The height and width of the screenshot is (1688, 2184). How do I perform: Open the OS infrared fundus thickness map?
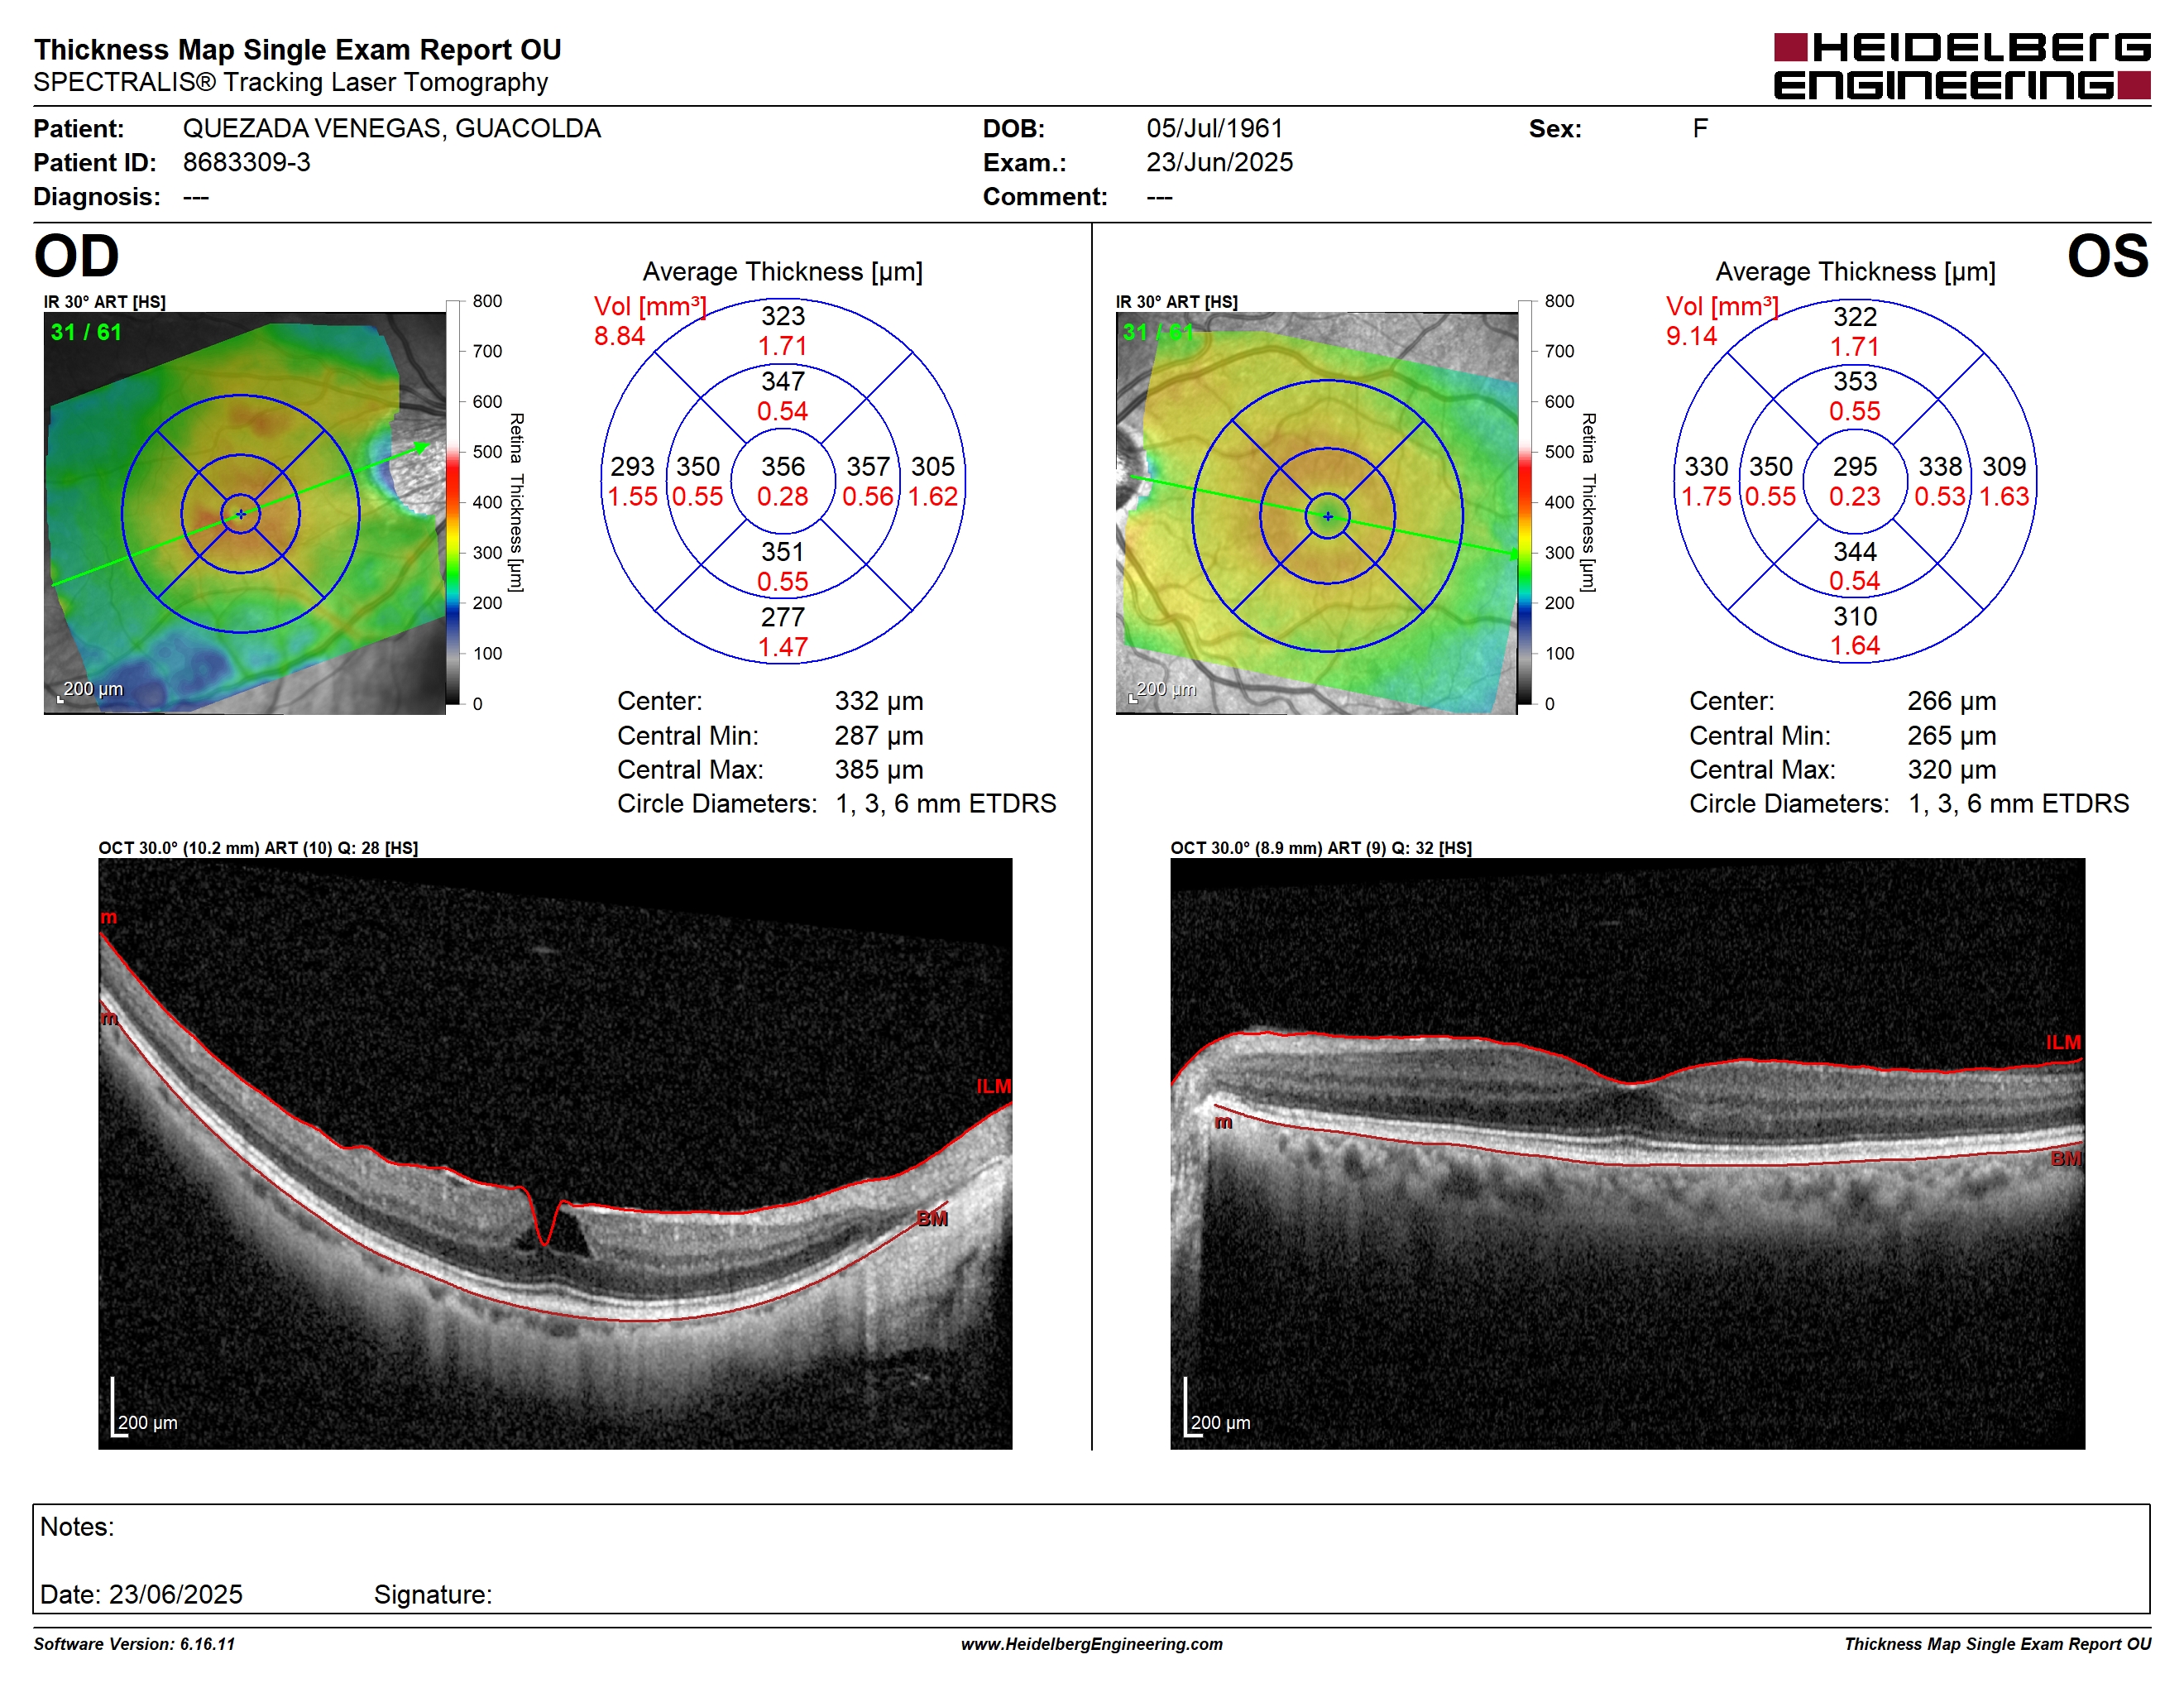point(1316,513)
